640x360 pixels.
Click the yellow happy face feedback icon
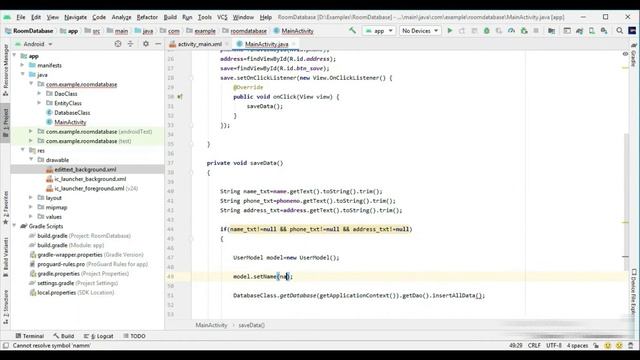tap(608, 345)
